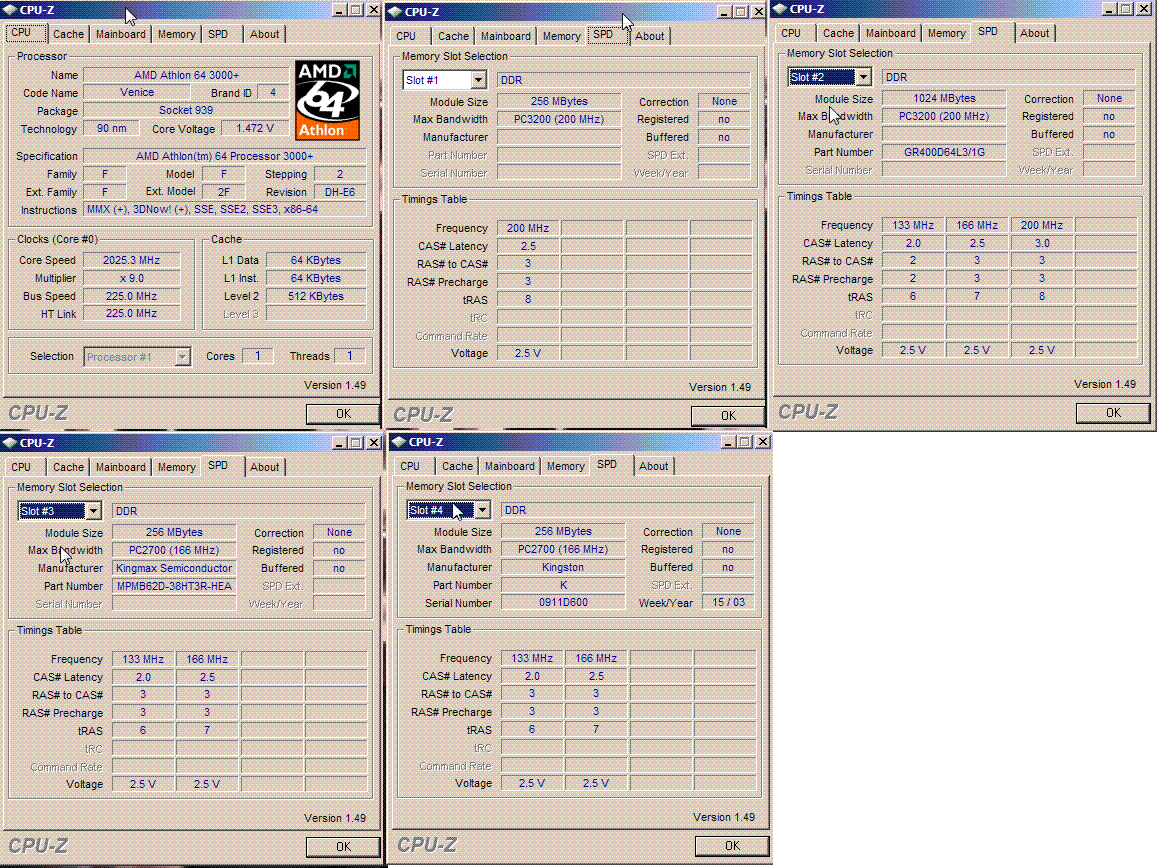
Task: Click the Kingston manufacturer field
Action: [x=562, y=568]
